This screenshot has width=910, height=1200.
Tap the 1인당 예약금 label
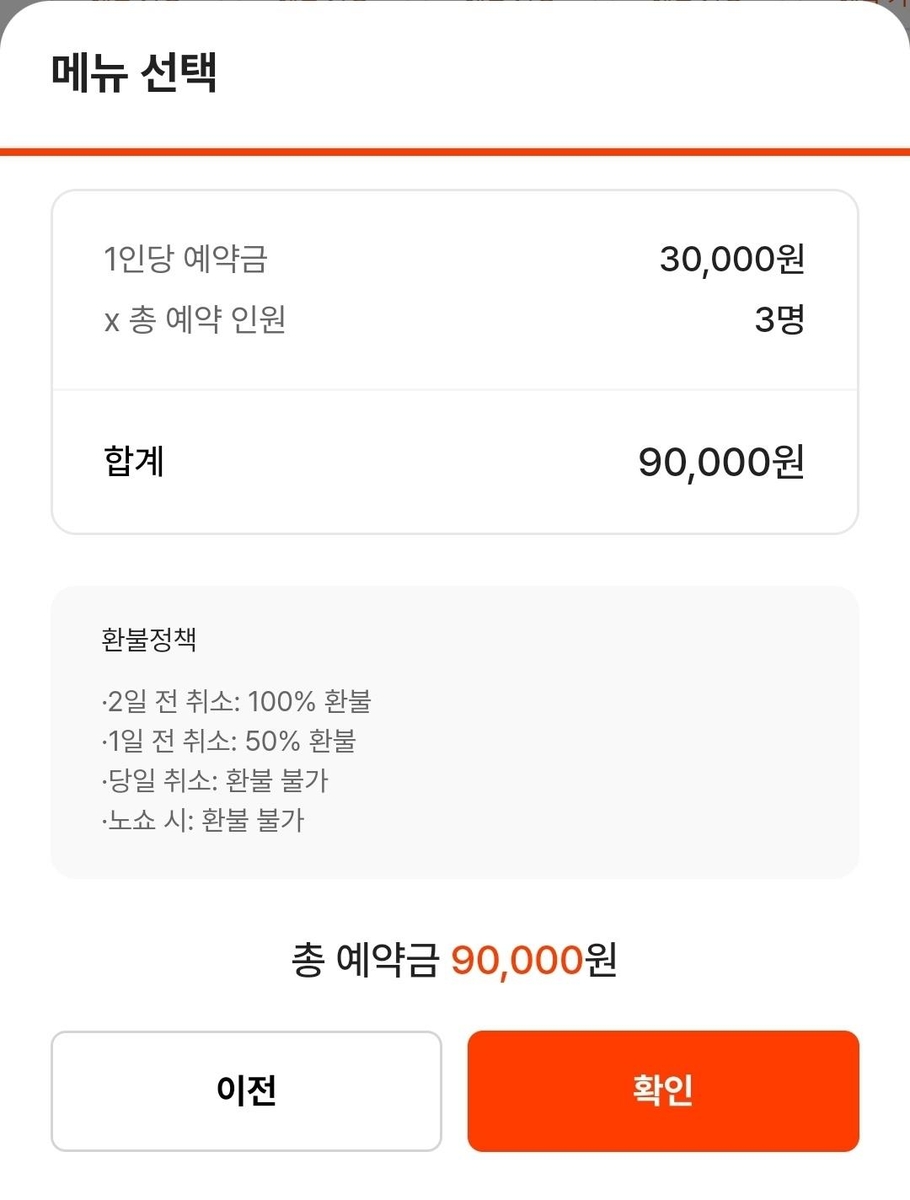pos(186,260)
